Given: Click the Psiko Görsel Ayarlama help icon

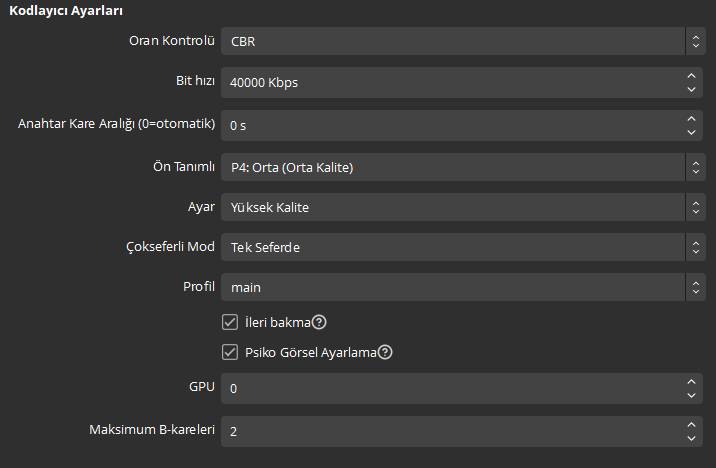Looking at the screenshot, I should tap(385, 352).
